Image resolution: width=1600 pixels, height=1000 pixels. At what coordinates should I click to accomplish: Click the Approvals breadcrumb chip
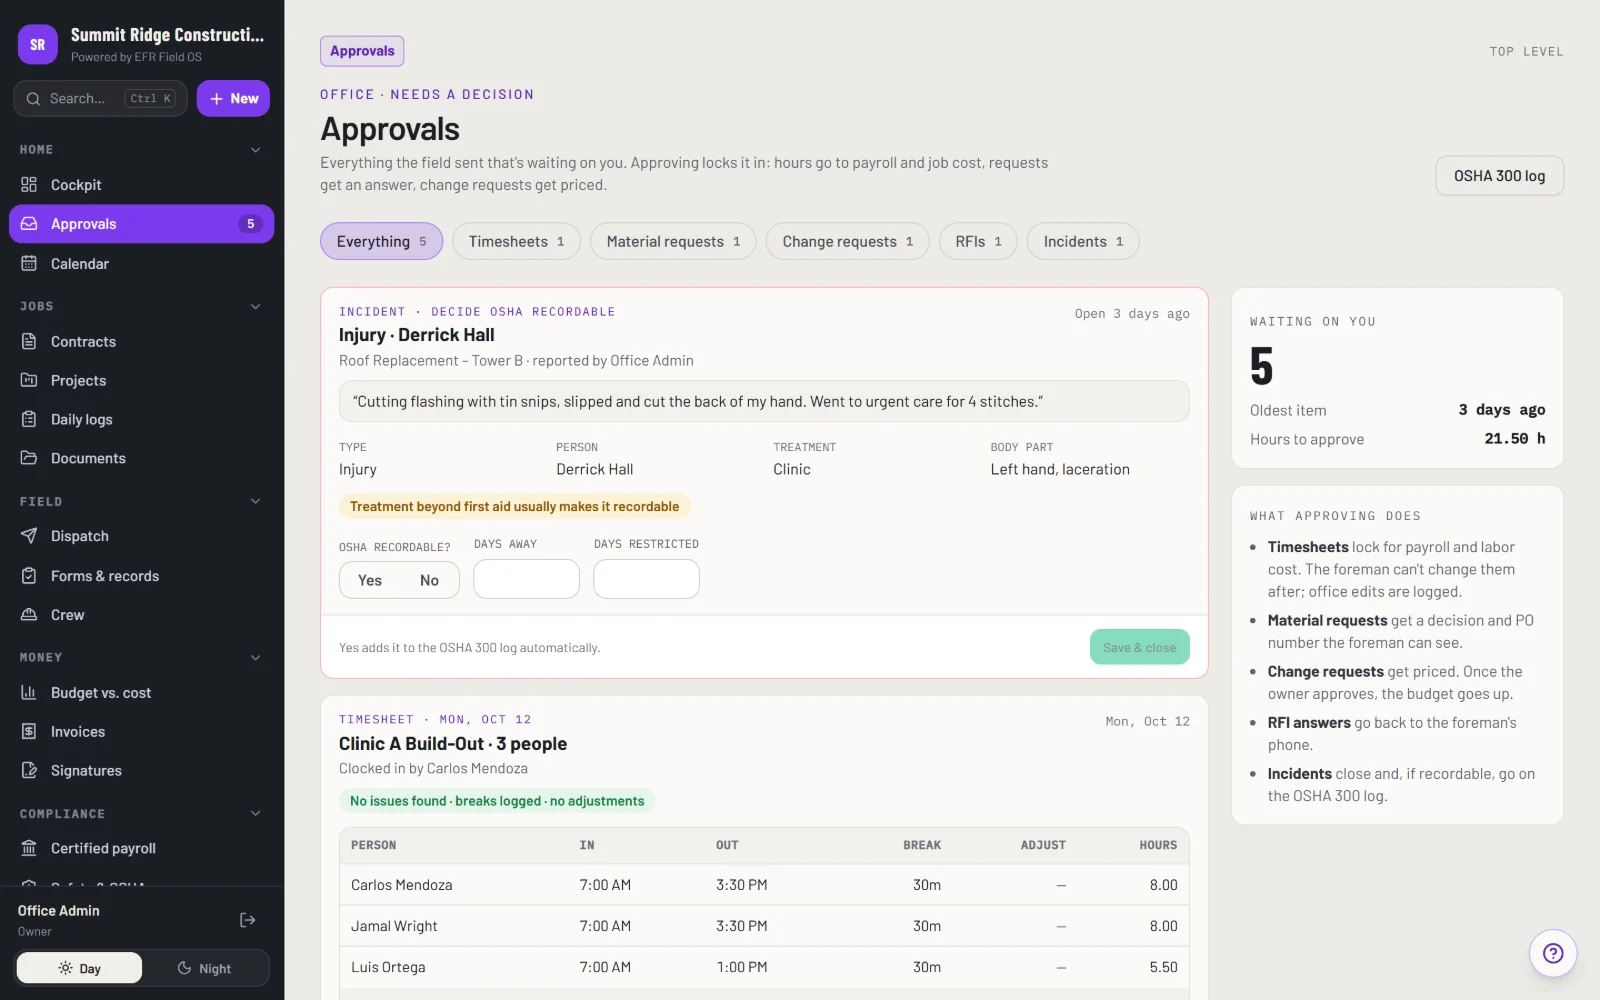[362, 51]
